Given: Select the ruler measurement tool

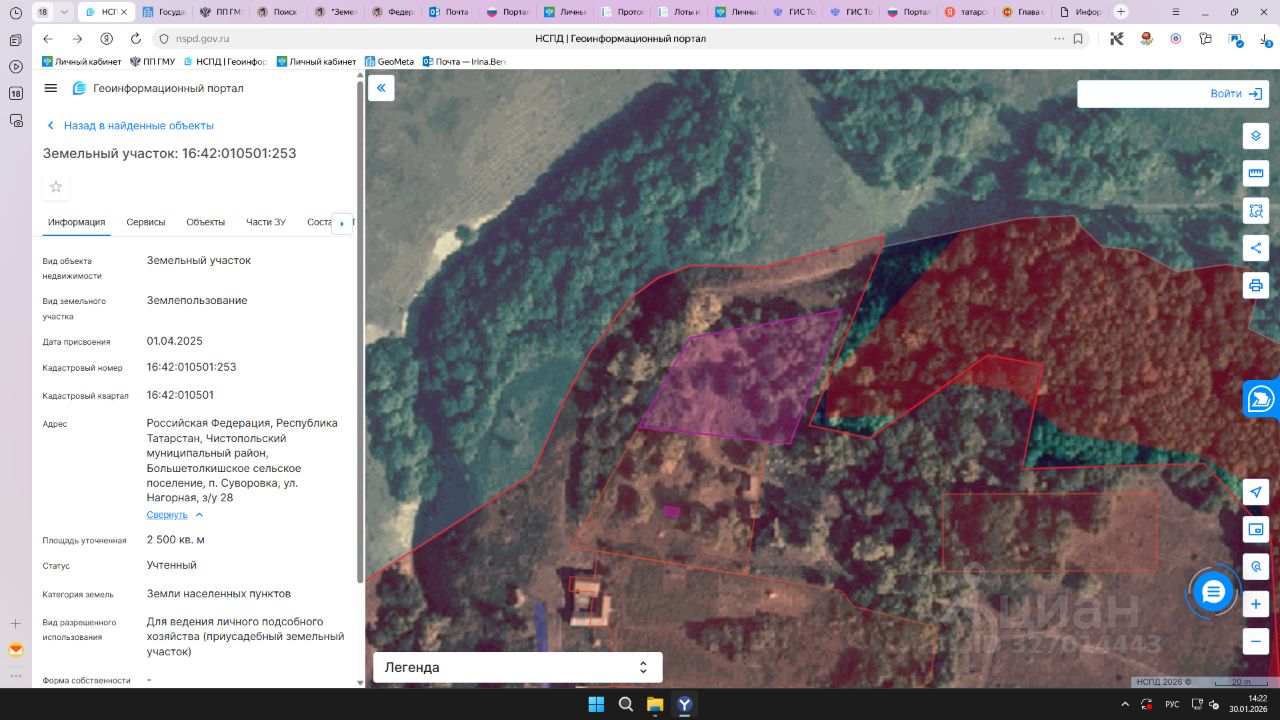Looking at the screenshot, I should click(1256, 173).
